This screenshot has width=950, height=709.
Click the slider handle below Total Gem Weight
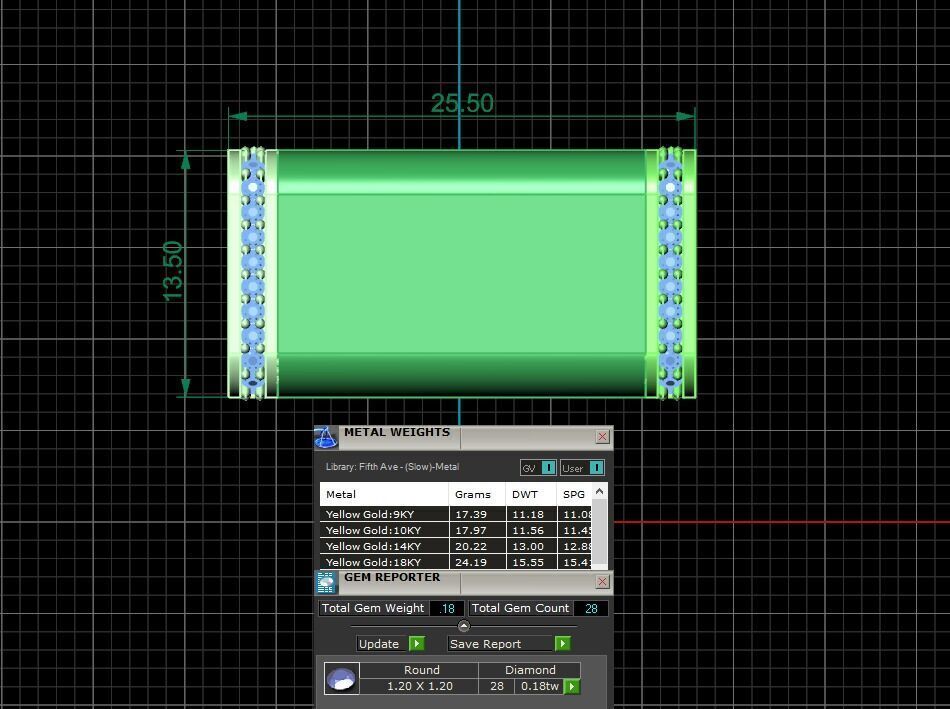[x=463, y=626]
